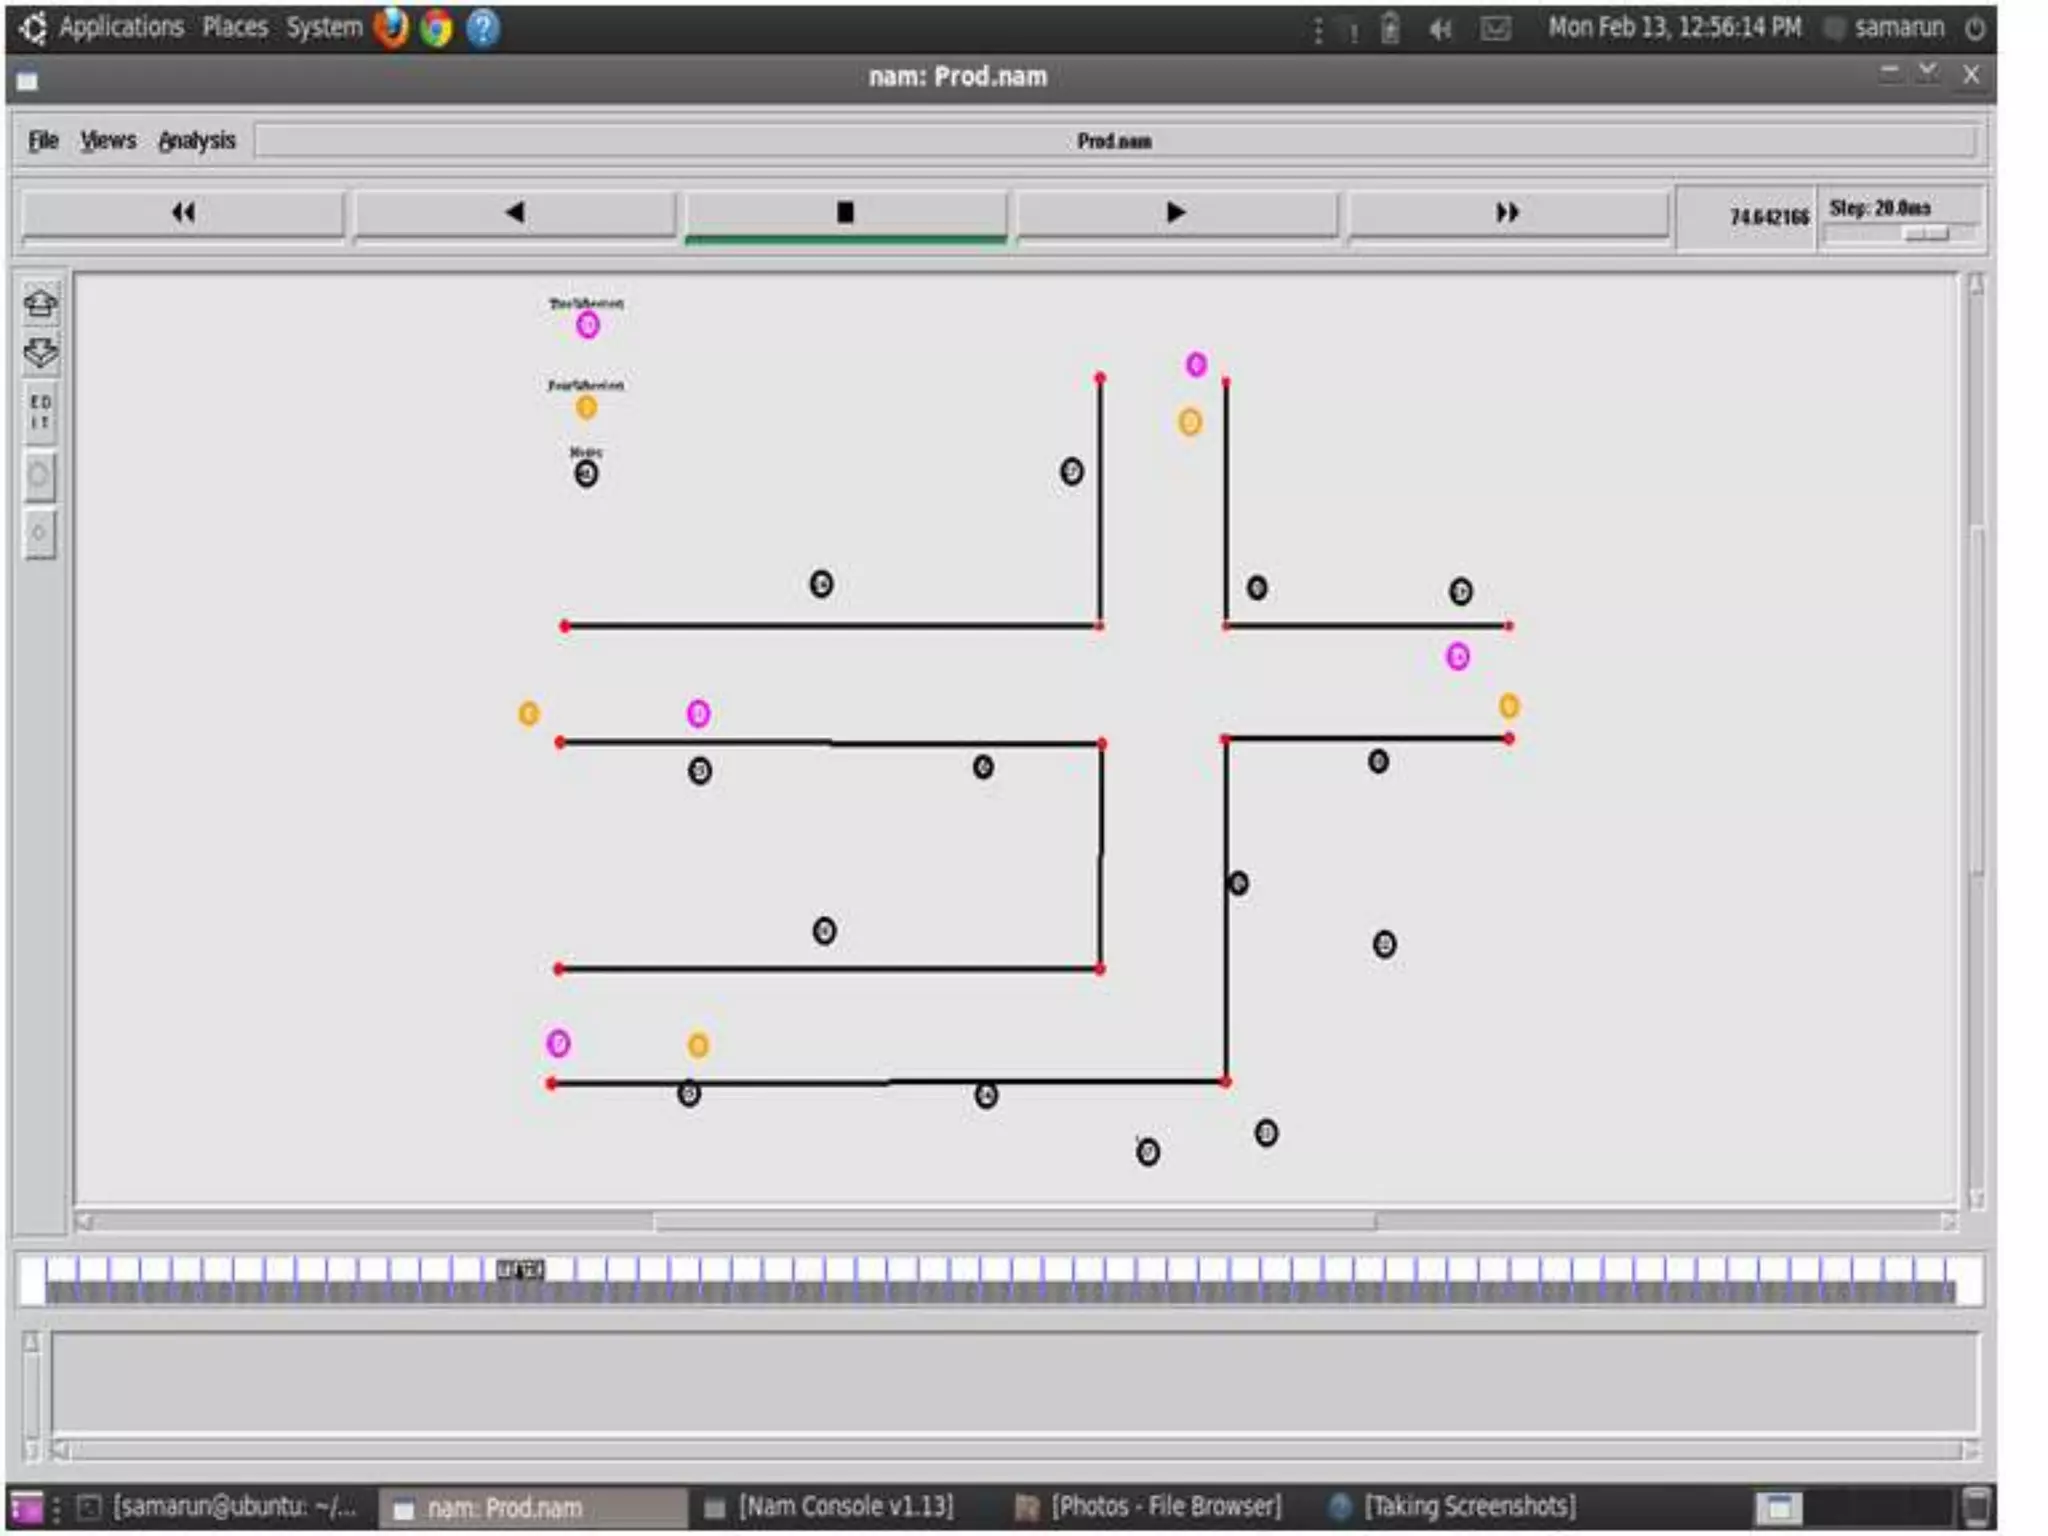Click the rewind playback button
Screen dimensions: 2048x1536
(x=183, y=213)
